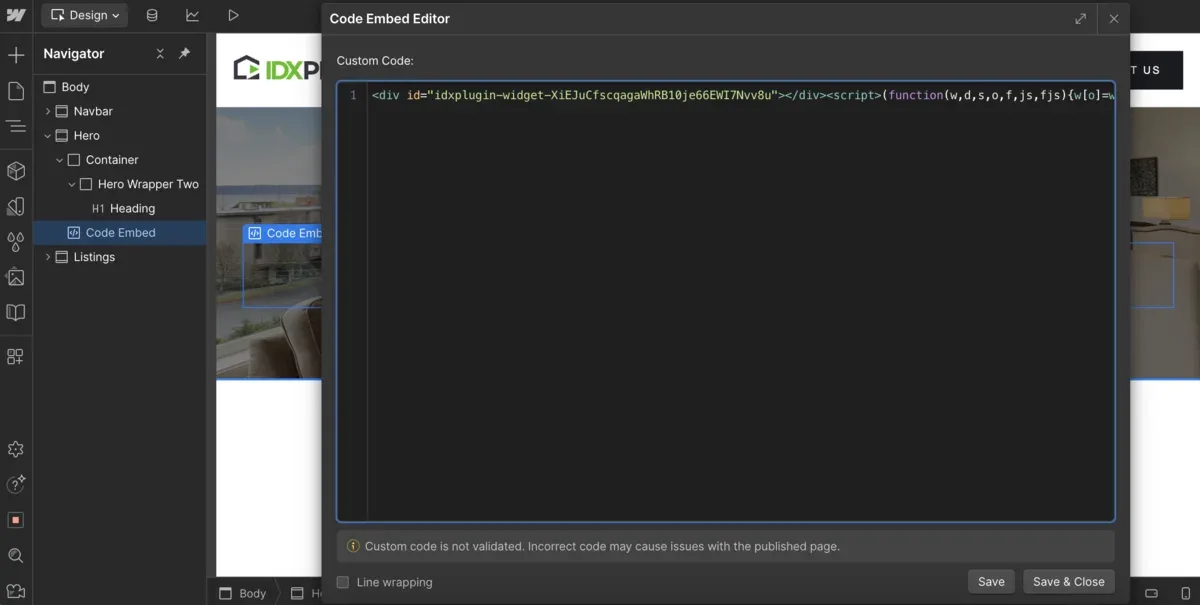The image size is (1200, 605).
Task: Collapse the Hero Wrapper Two node
Action: 72,184
